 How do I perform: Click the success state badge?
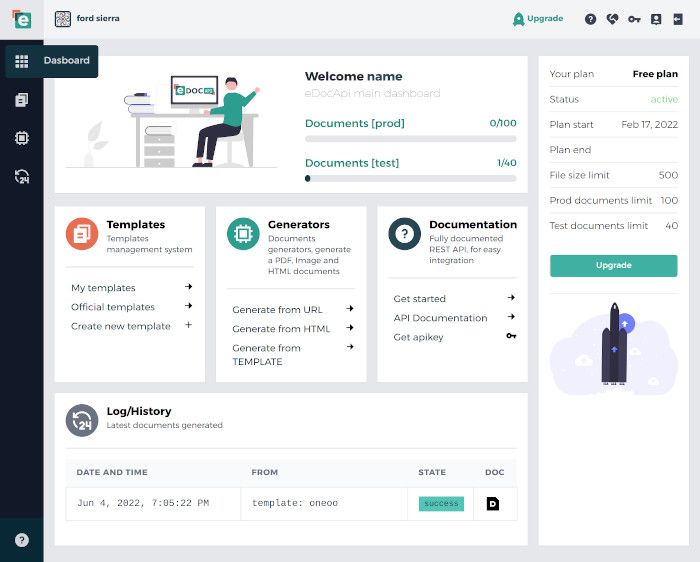[441, 504]
